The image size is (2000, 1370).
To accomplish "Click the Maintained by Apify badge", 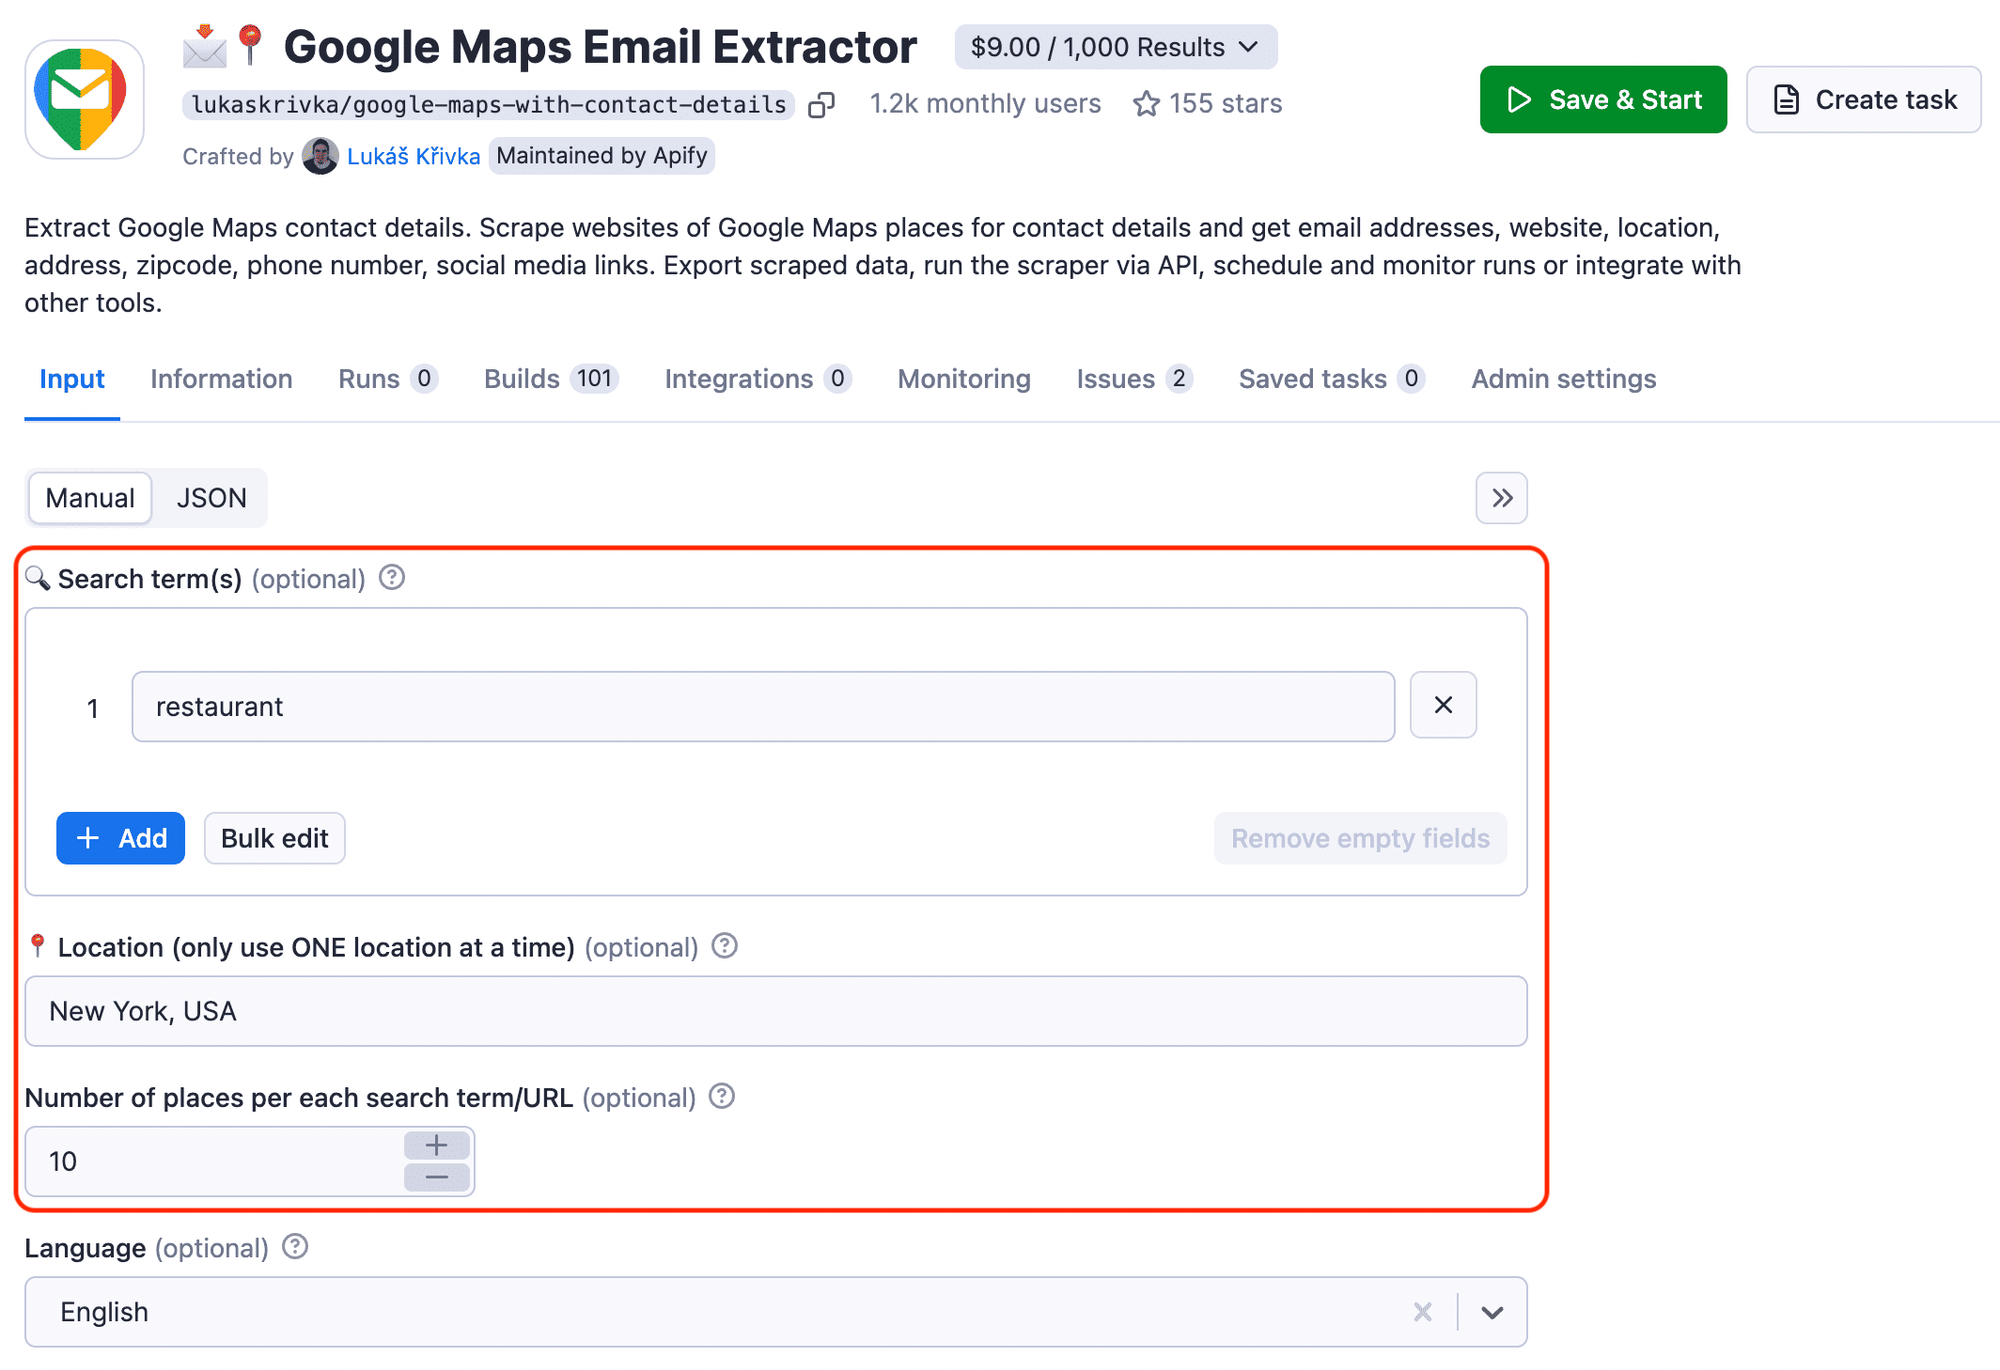I will pos(602,156).
